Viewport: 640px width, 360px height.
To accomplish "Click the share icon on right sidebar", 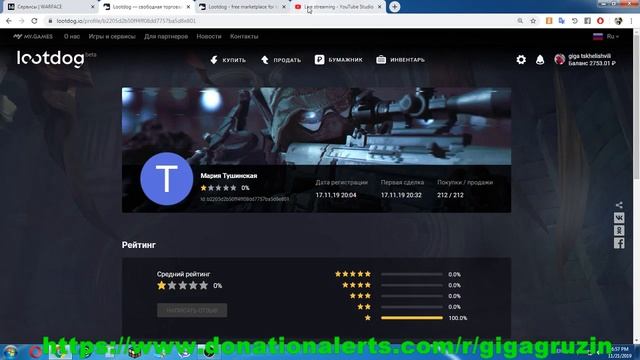I will pyautogui.click(x=619, y=205).
